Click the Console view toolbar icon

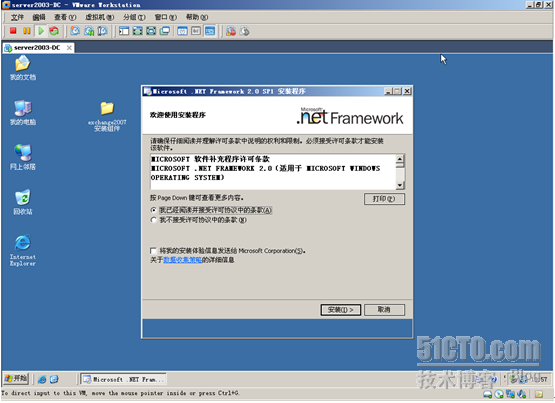pyautogui.click(x=210, y=31)
